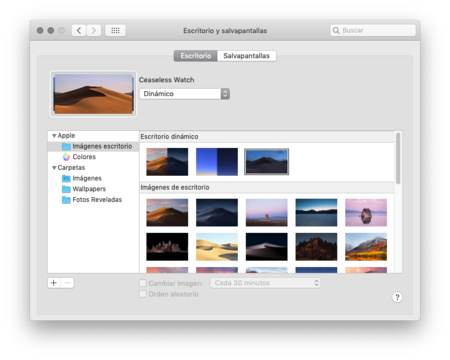Viewport: 450px width, 360px height.
Task: Click the Colores color wheel icon
Action: (66, 157)
